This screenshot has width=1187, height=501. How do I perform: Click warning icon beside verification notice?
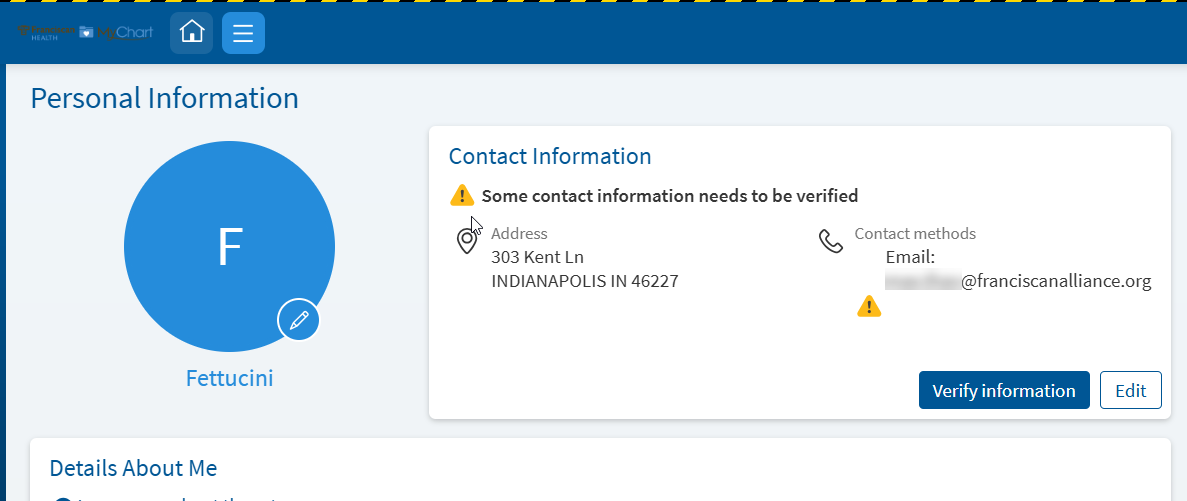coord(462,196)
